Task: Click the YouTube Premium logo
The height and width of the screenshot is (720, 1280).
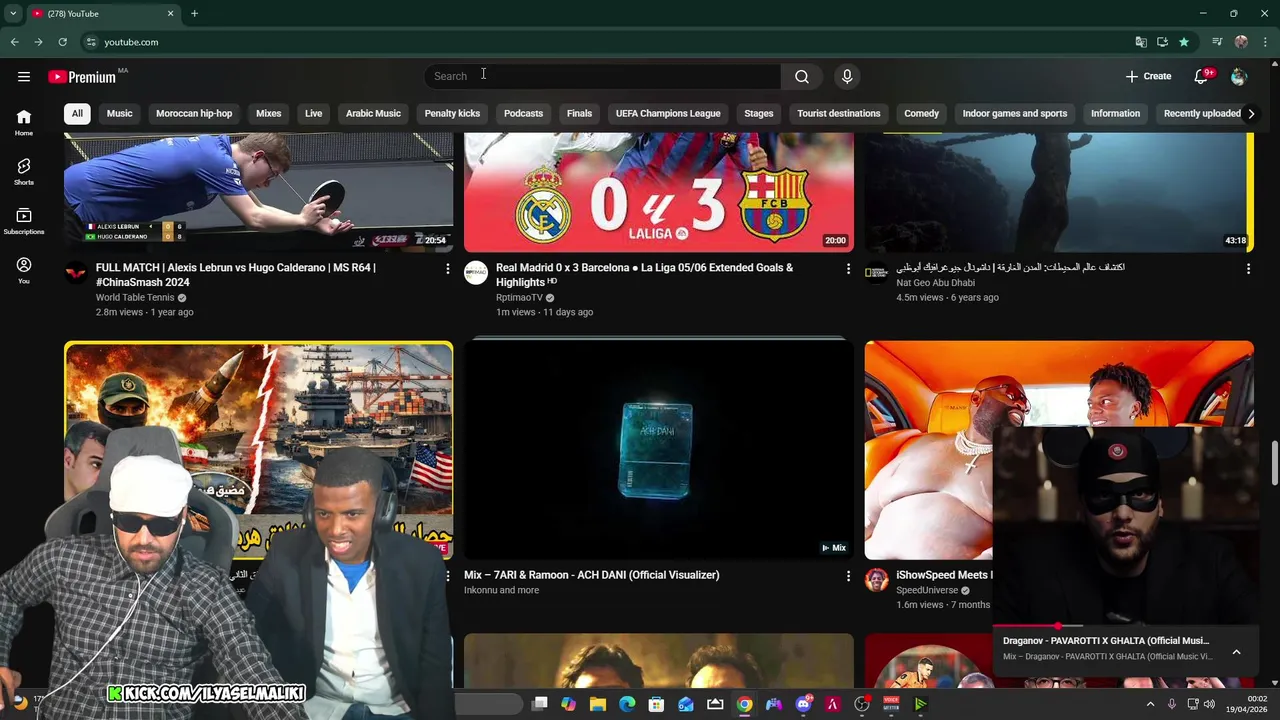Action: [x=82, y=76]
